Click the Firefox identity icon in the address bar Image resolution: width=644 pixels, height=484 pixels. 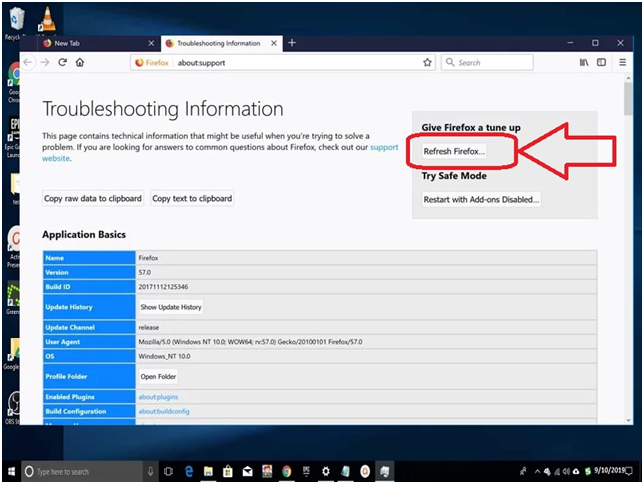151,62
